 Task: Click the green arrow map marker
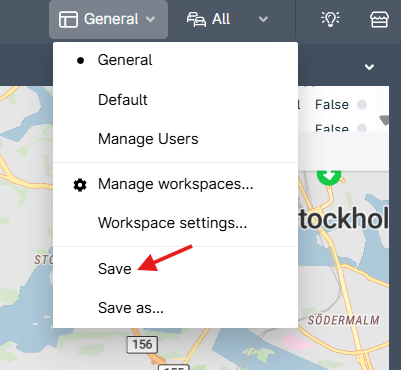[329, 177]
